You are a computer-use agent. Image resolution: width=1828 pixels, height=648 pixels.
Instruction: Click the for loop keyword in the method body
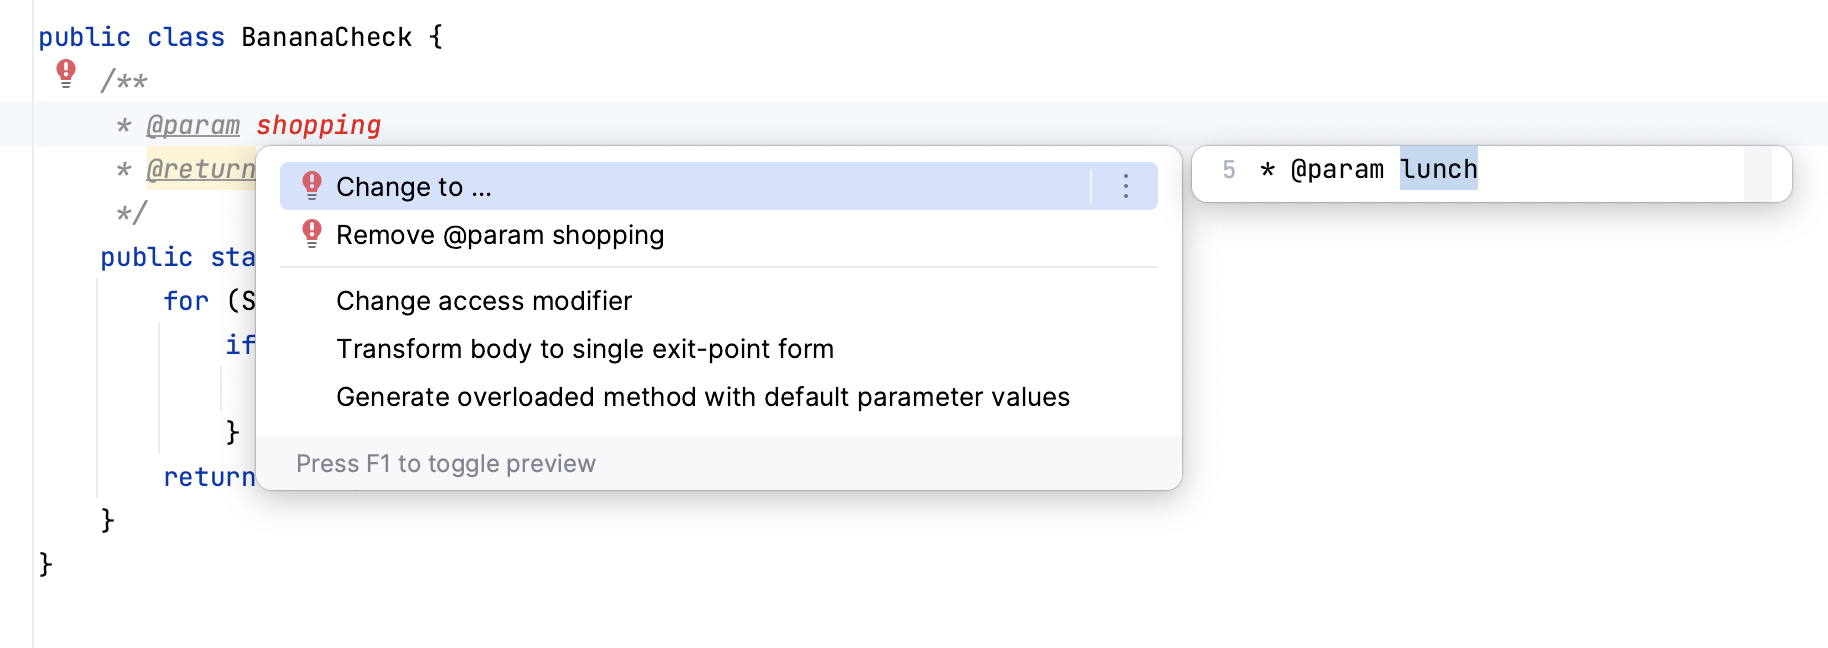pos(186,300)
